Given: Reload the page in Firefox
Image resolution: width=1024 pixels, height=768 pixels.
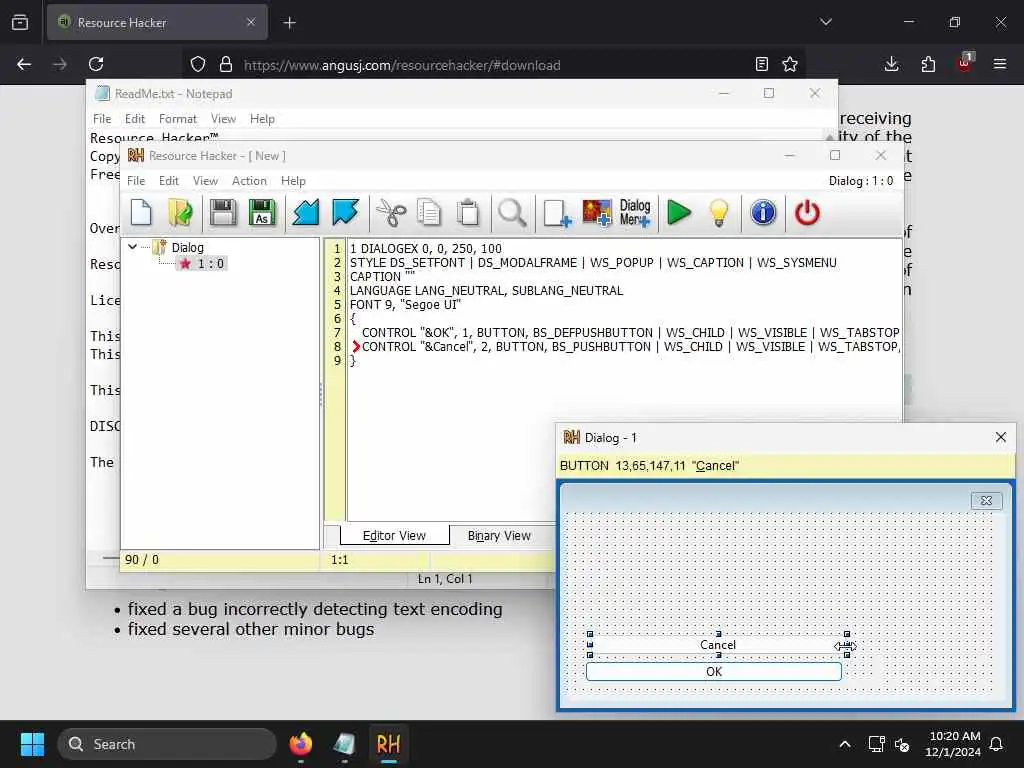Looking at the screenshot, I should click(96, 64).
